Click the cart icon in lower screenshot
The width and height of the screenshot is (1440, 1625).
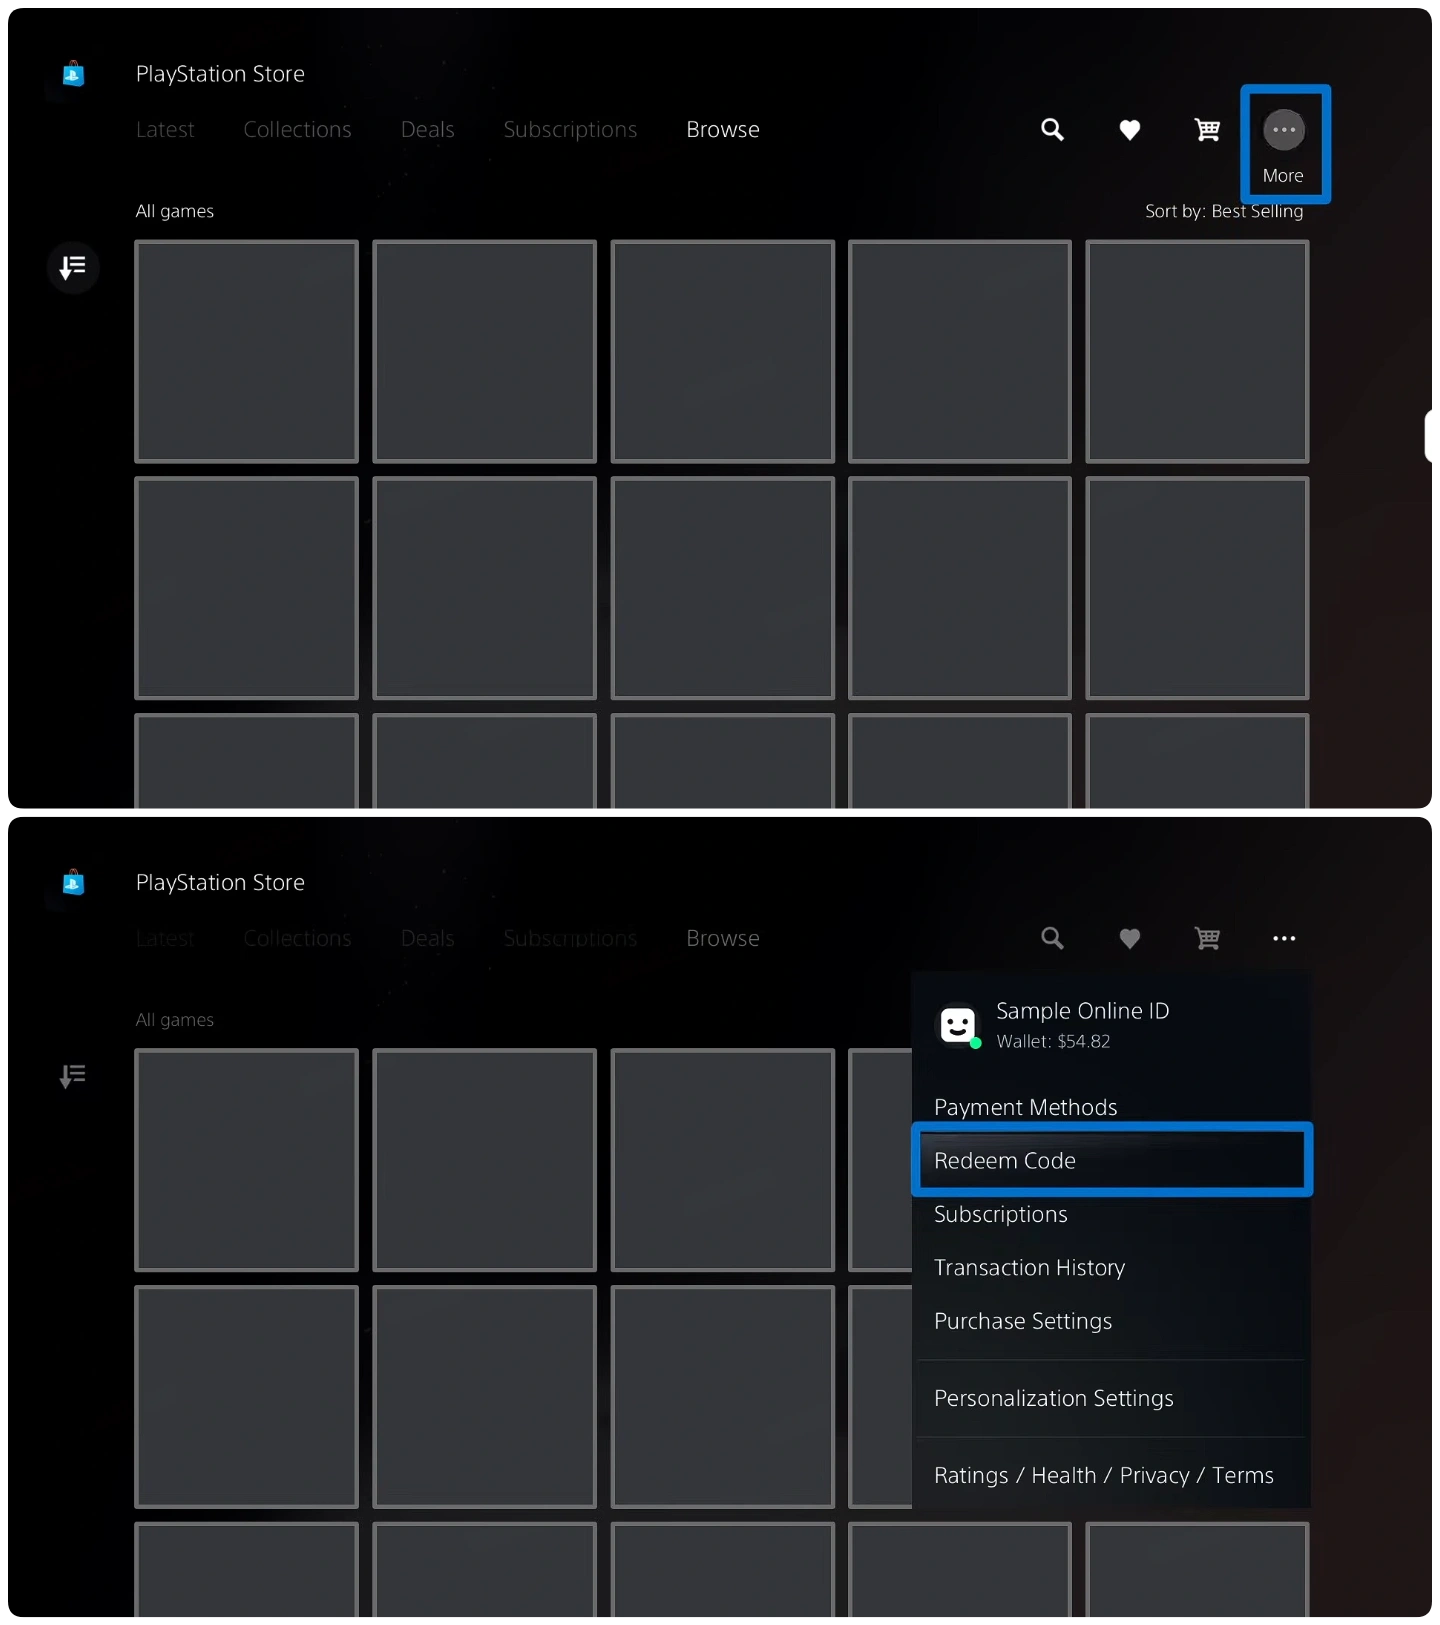[x=1207, y=939]
